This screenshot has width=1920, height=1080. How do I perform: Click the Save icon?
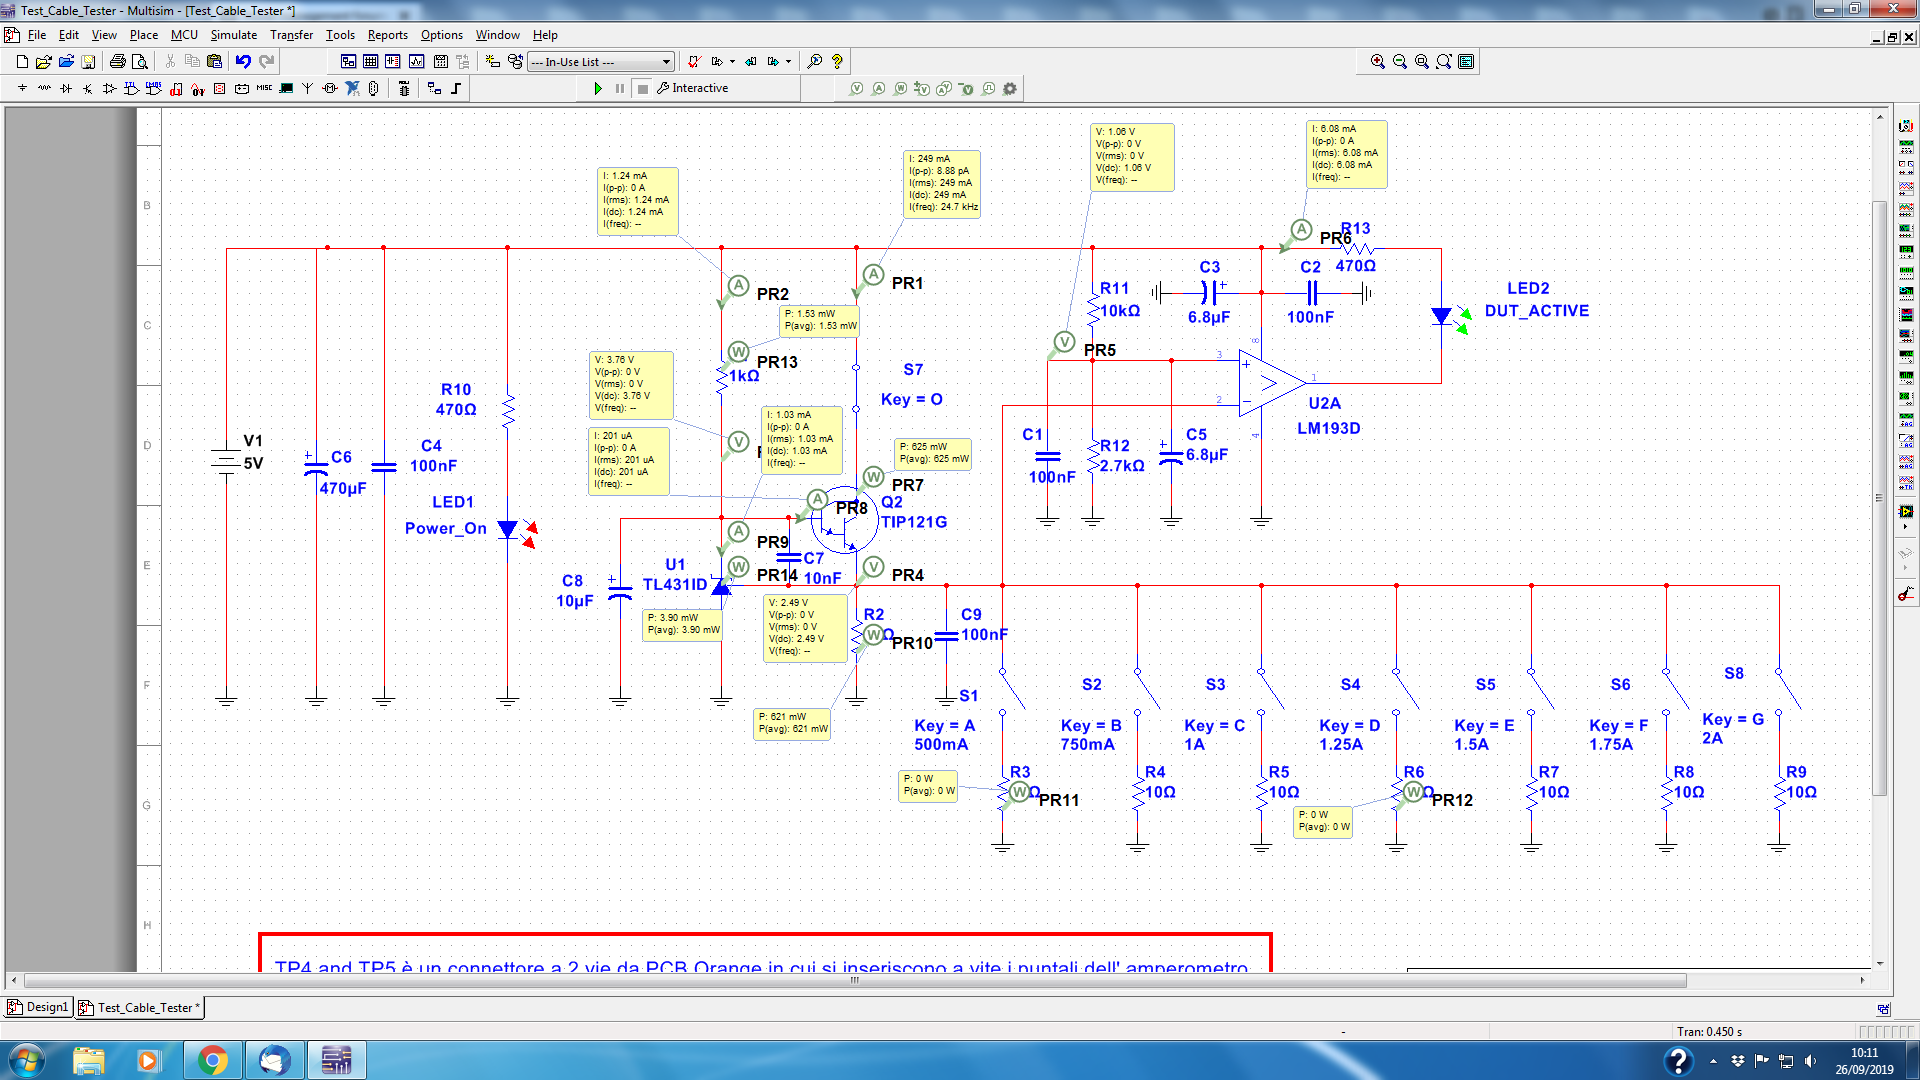88,62
